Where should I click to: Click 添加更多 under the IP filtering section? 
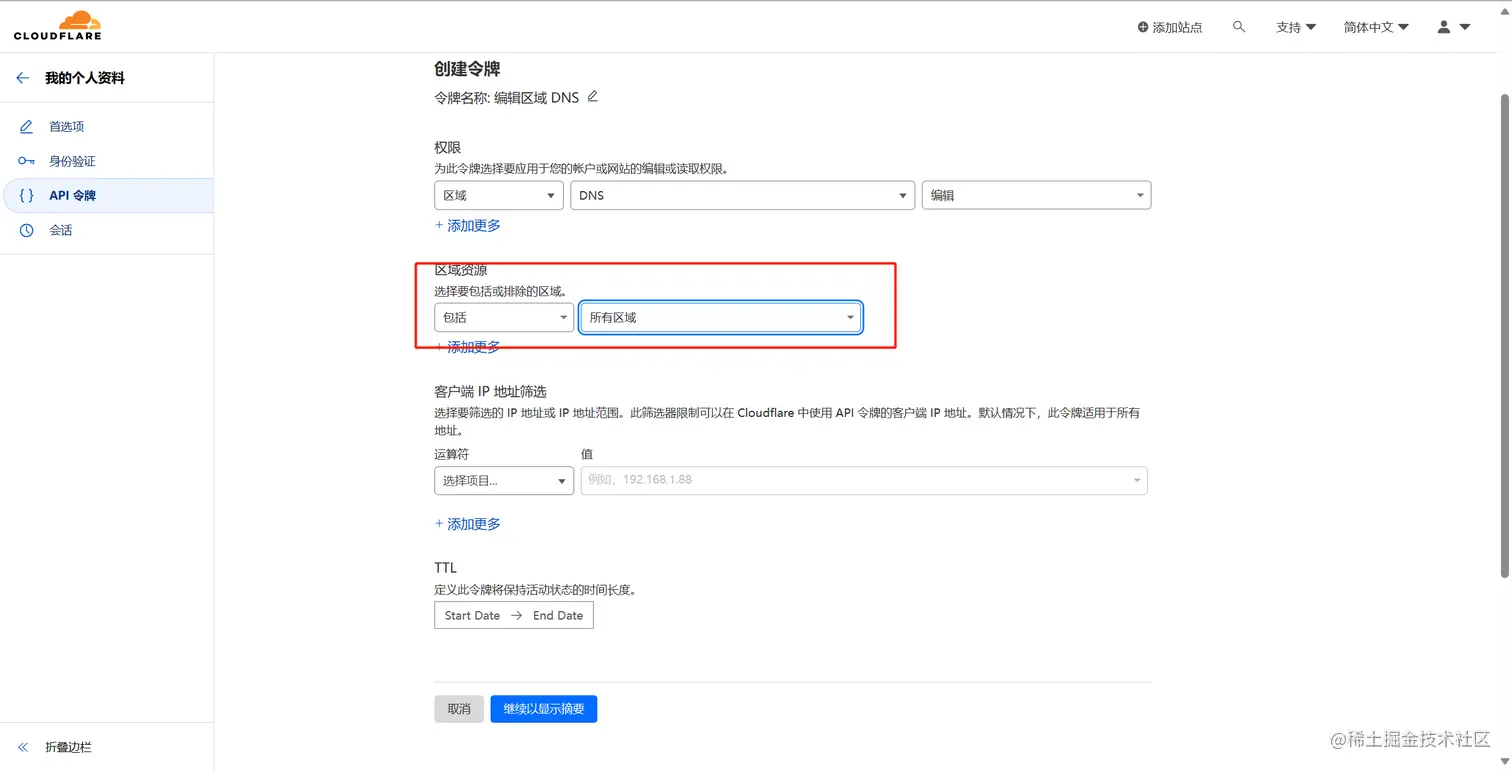coord(468,524)
